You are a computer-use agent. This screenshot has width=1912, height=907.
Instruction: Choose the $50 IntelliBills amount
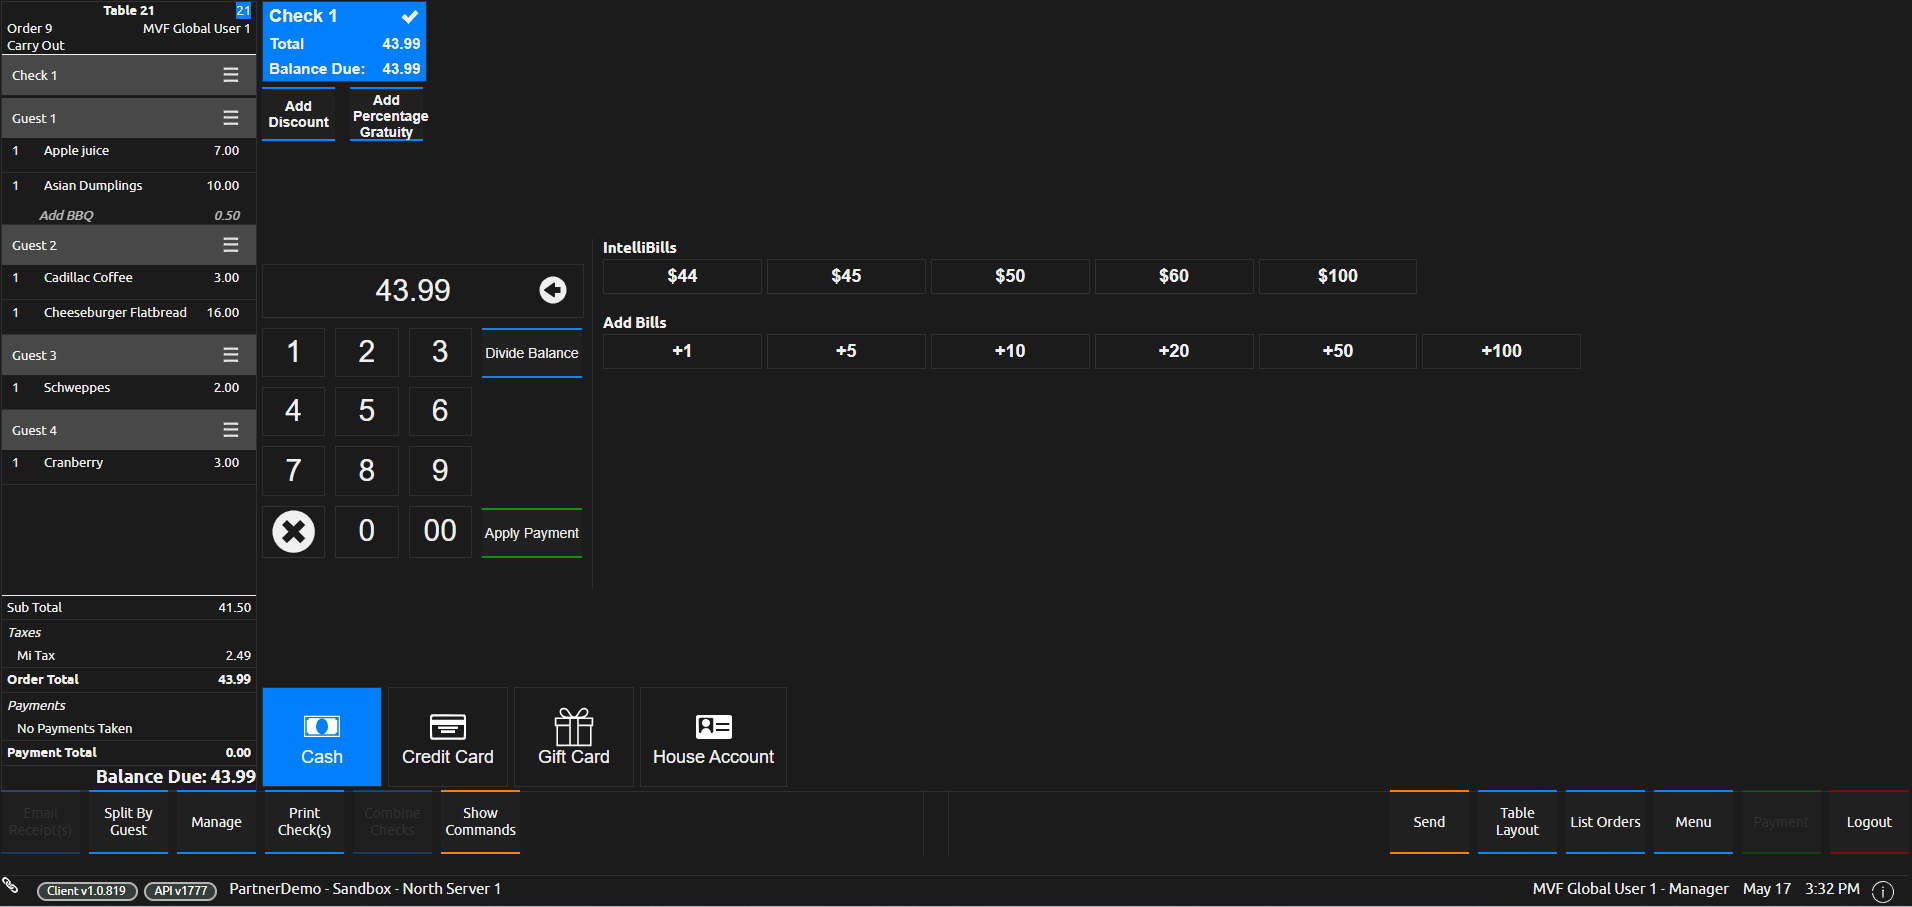[1010, 276]
